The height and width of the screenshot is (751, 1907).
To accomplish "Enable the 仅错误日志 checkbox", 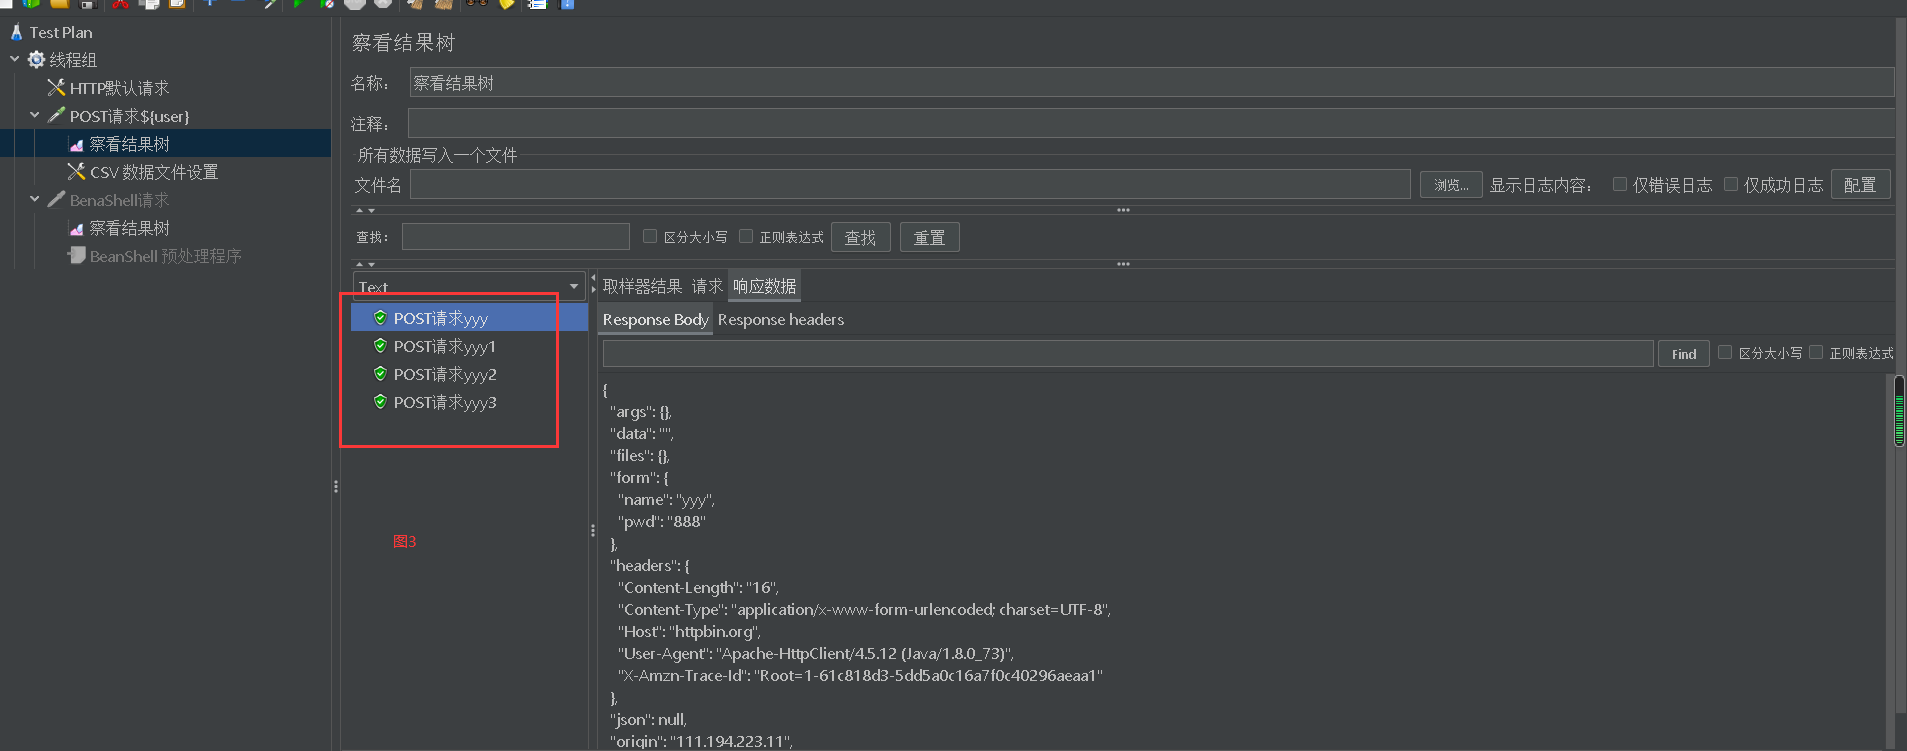I will [1620, 184].
